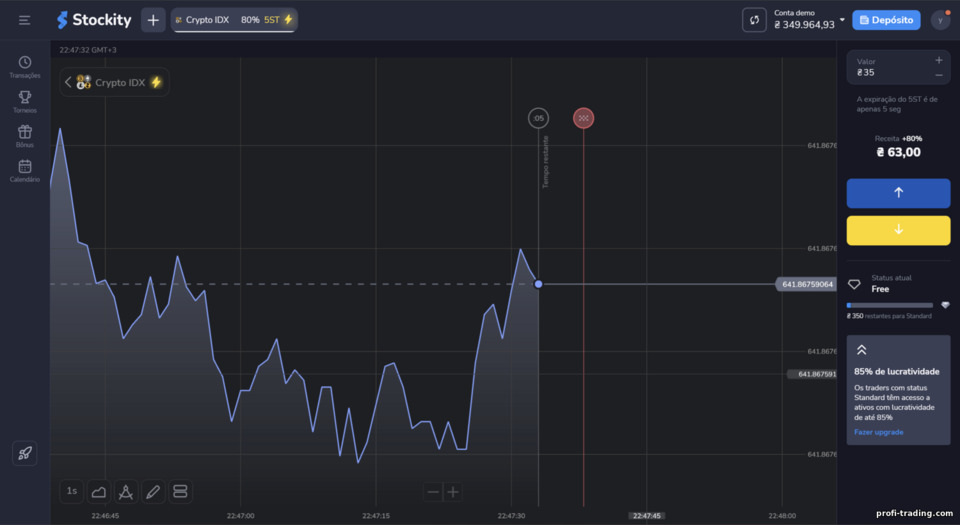Click the 641.86759064 price label
960x525 pixels.
point(806,284)
